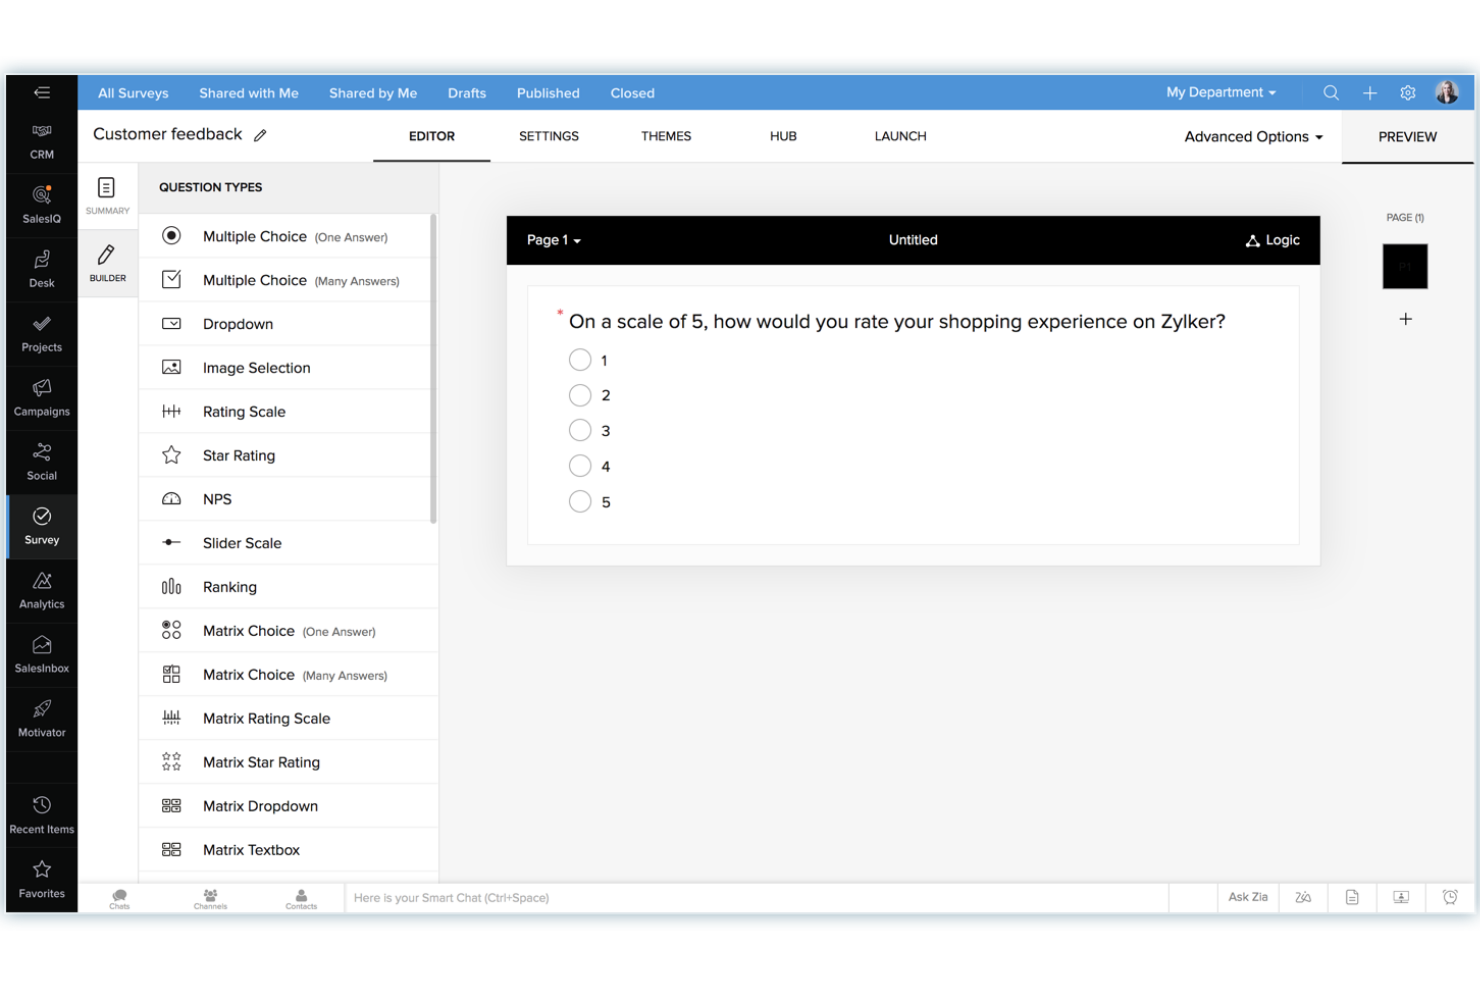Open the My Department selector
The image size is (1480, 987).
tap(1219, 92)
